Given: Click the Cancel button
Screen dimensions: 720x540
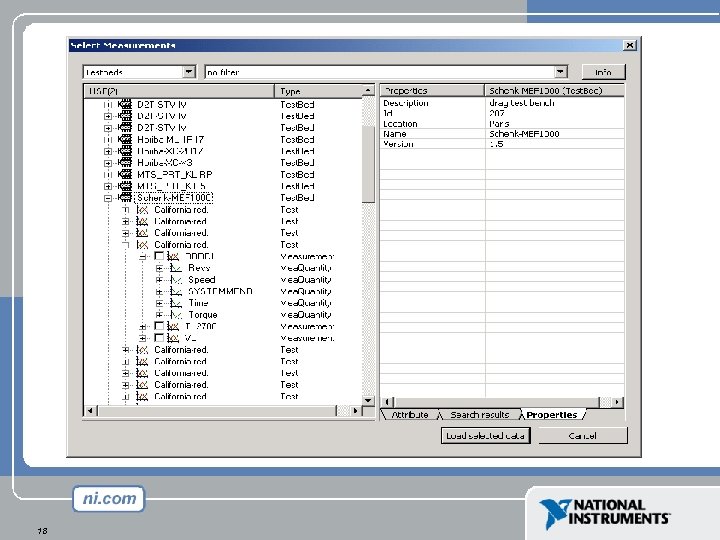Looking at the screenshot, I should [582, 435].
